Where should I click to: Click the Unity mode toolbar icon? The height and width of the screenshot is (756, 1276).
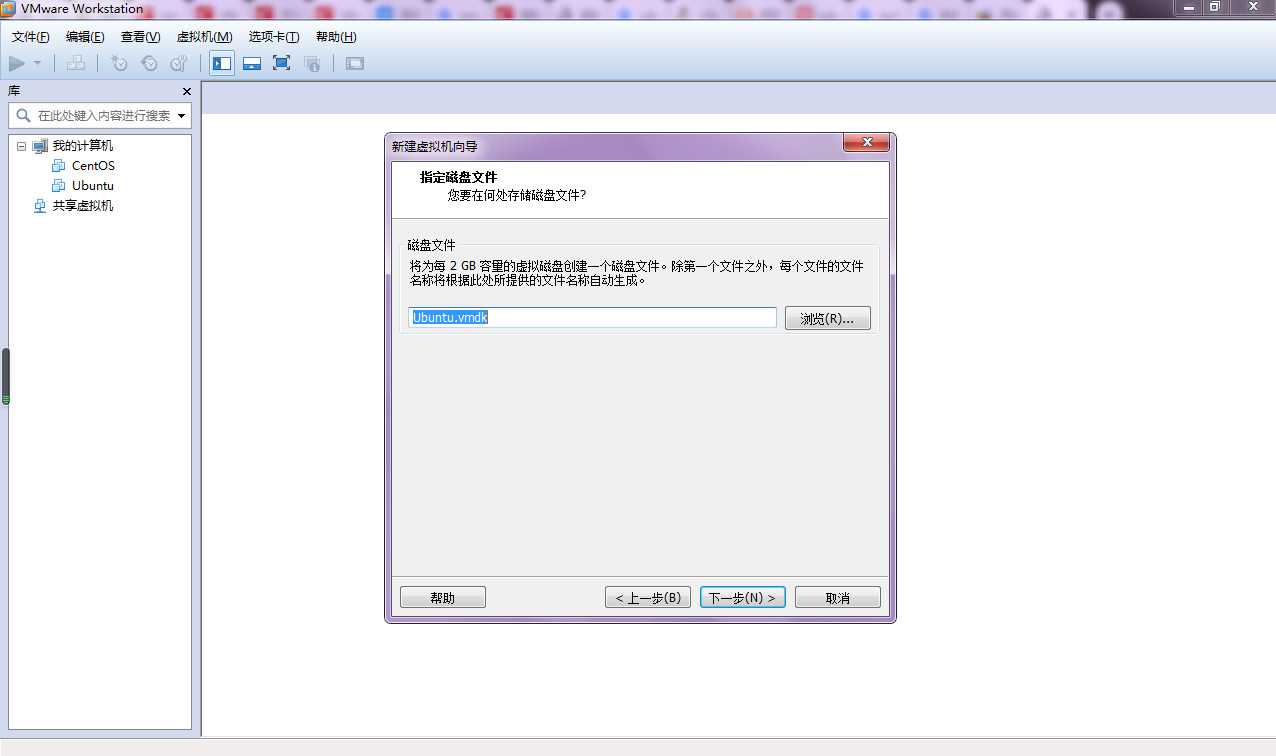coord(312,63)
